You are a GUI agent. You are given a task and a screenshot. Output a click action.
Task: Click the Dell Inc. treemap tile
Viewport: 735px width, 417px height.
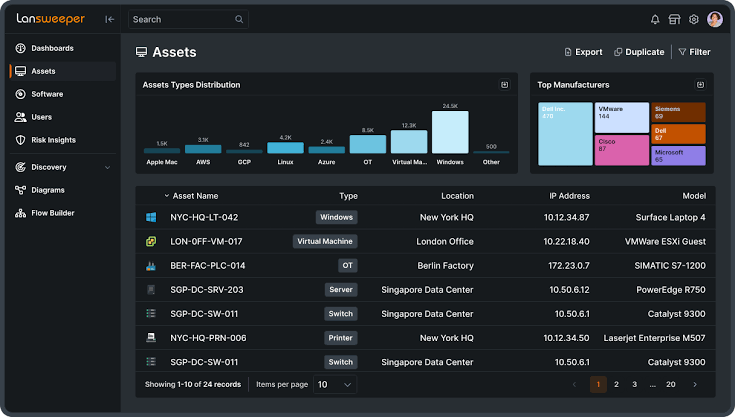pos(565,134)
